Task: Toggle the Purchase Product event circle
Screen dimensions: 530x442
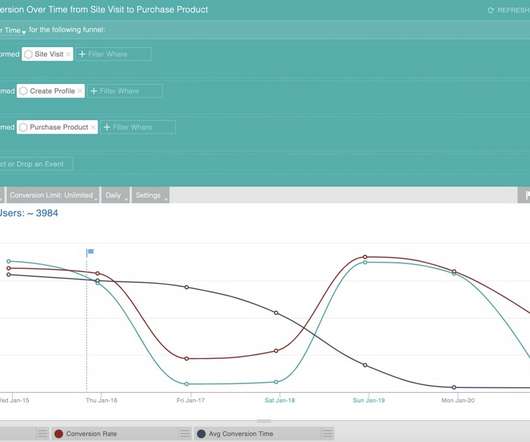Action: pos(23,127)
